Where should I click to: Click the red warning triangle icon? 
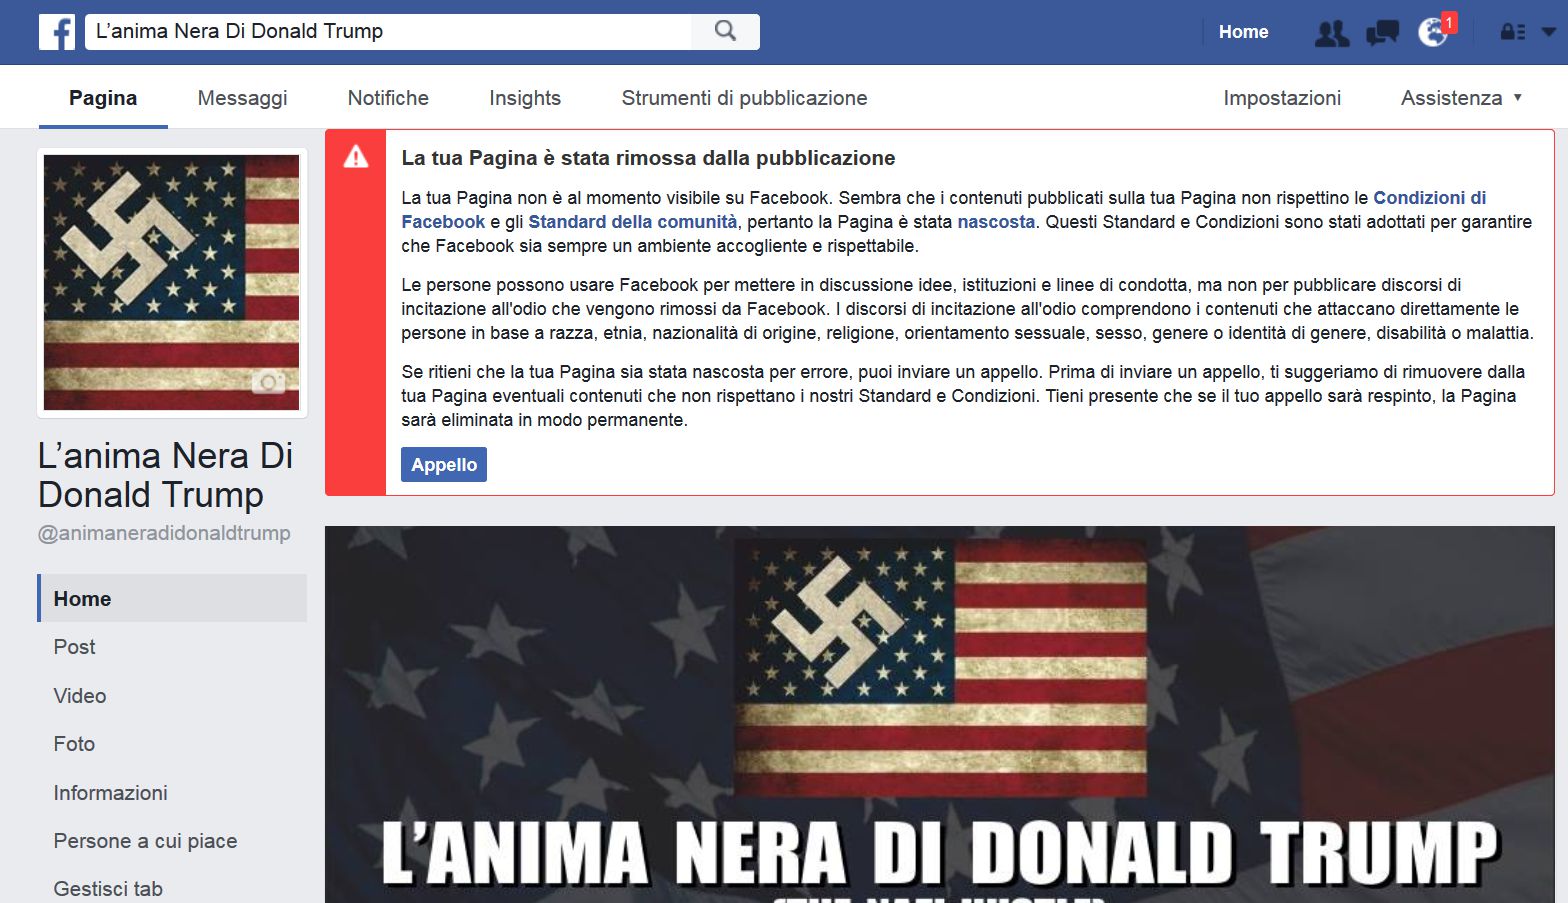356,157
